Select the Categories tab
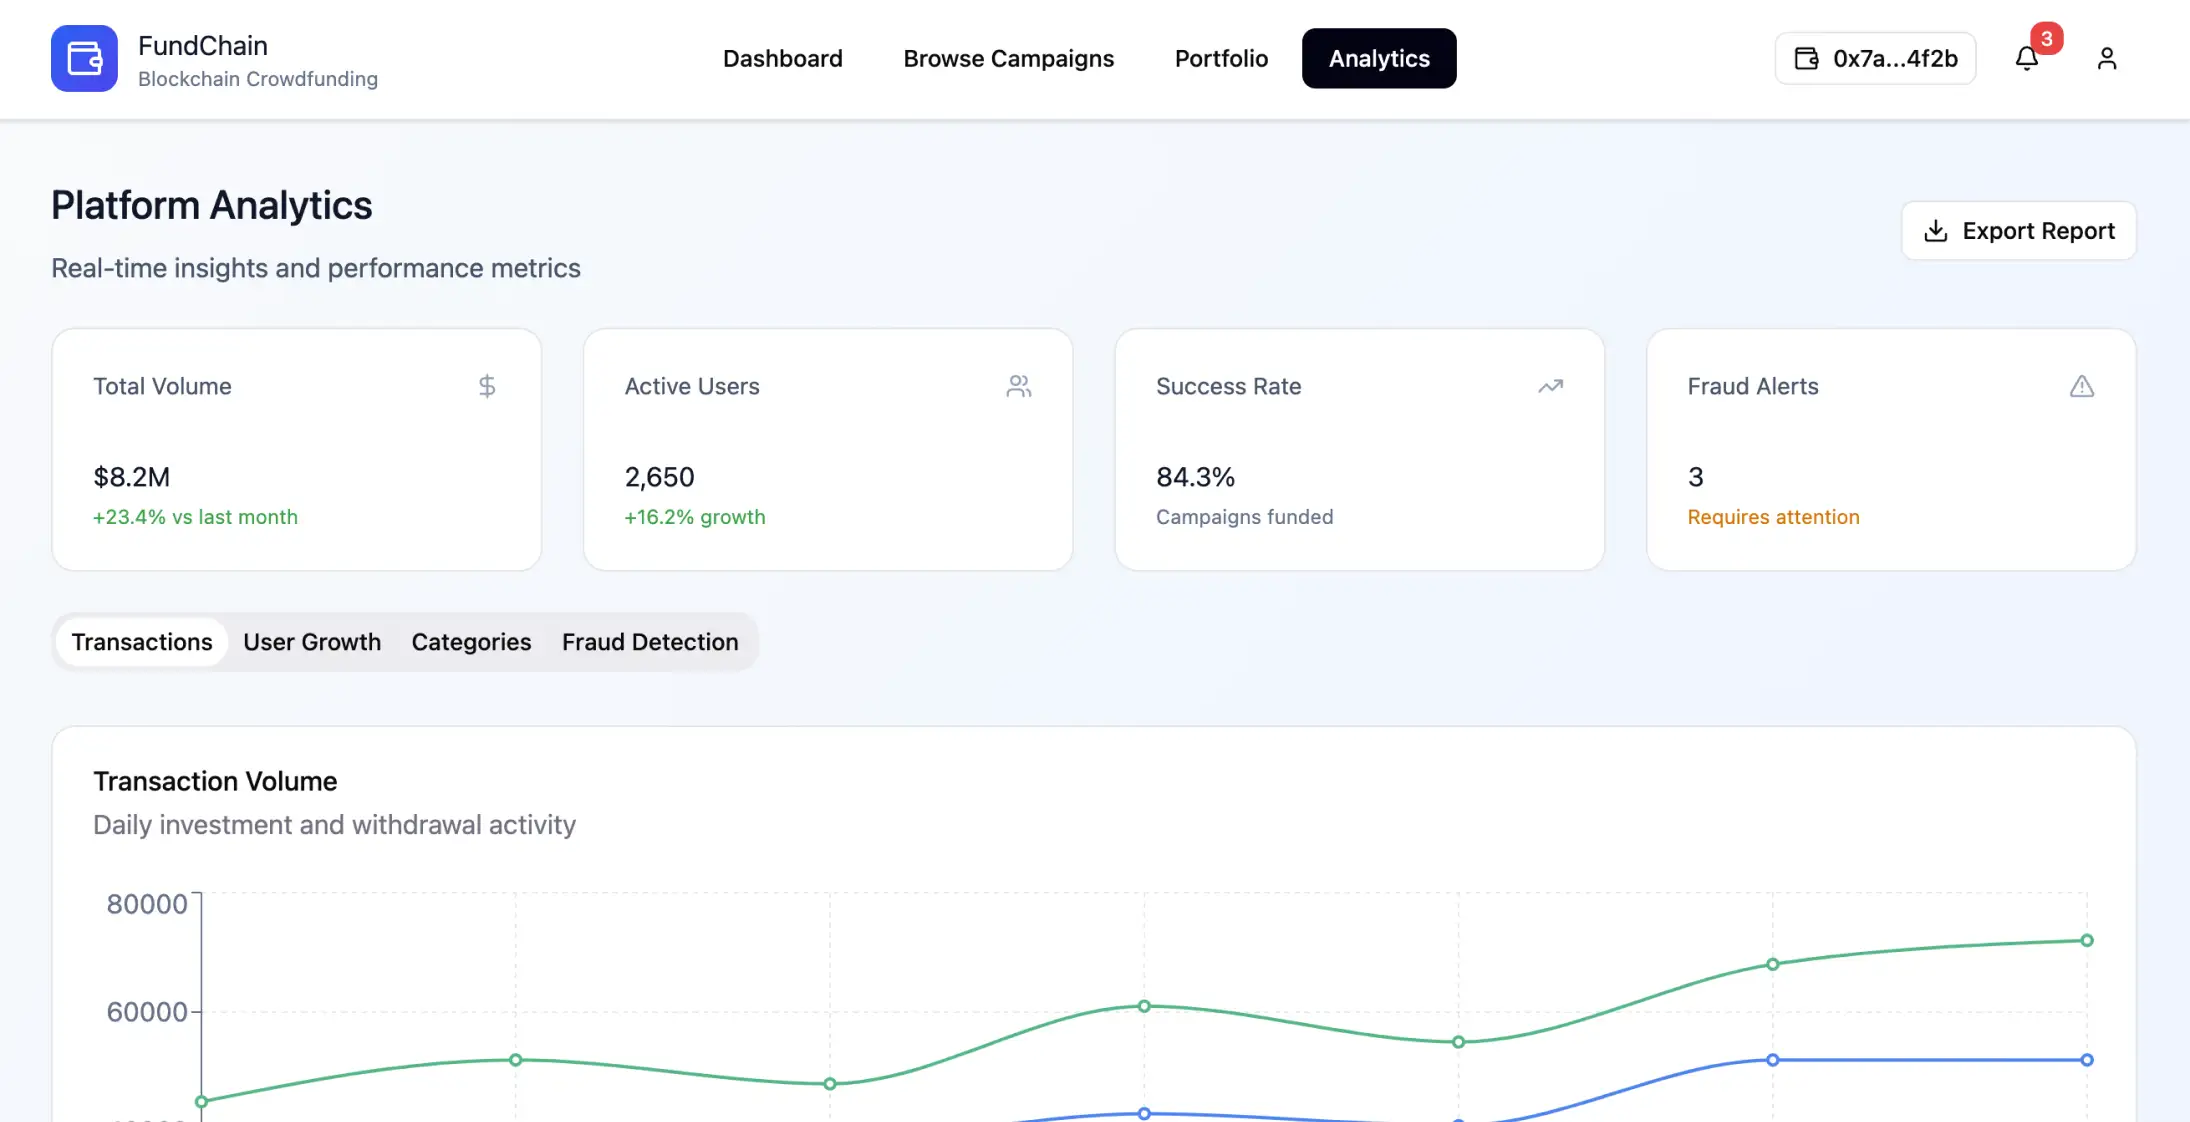This screenshot has height=1122, width=2190. (x=470, y=641)
